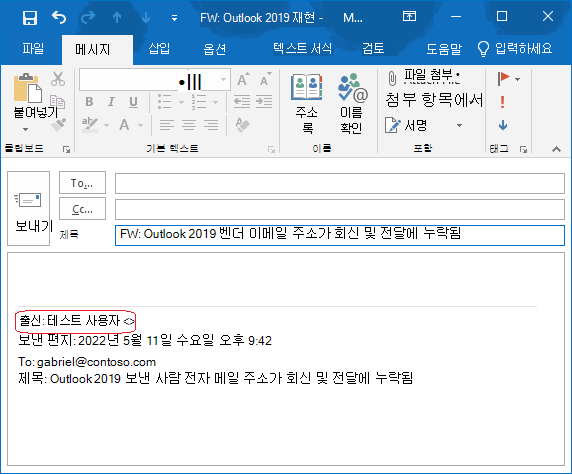Align text to the left
Screen dimensions: 572x474
167,125
